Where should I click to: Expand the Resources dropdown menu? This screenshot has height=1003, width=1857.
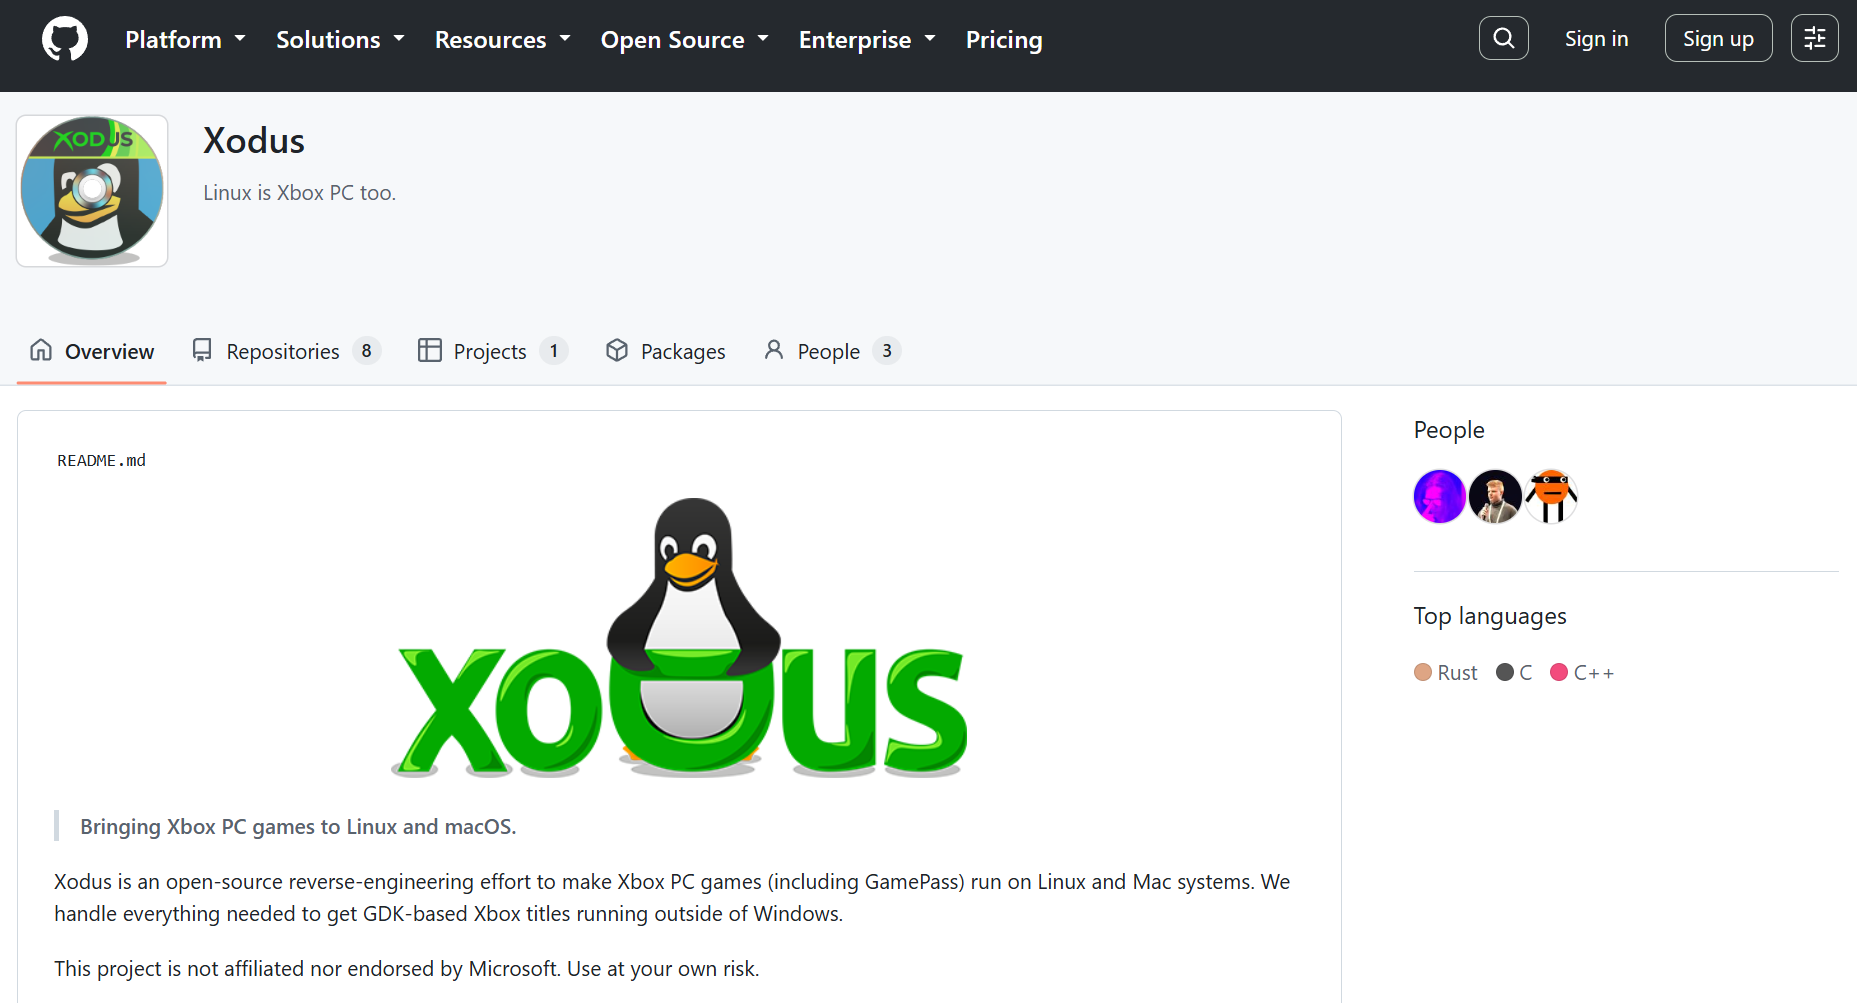click(502, 40)
